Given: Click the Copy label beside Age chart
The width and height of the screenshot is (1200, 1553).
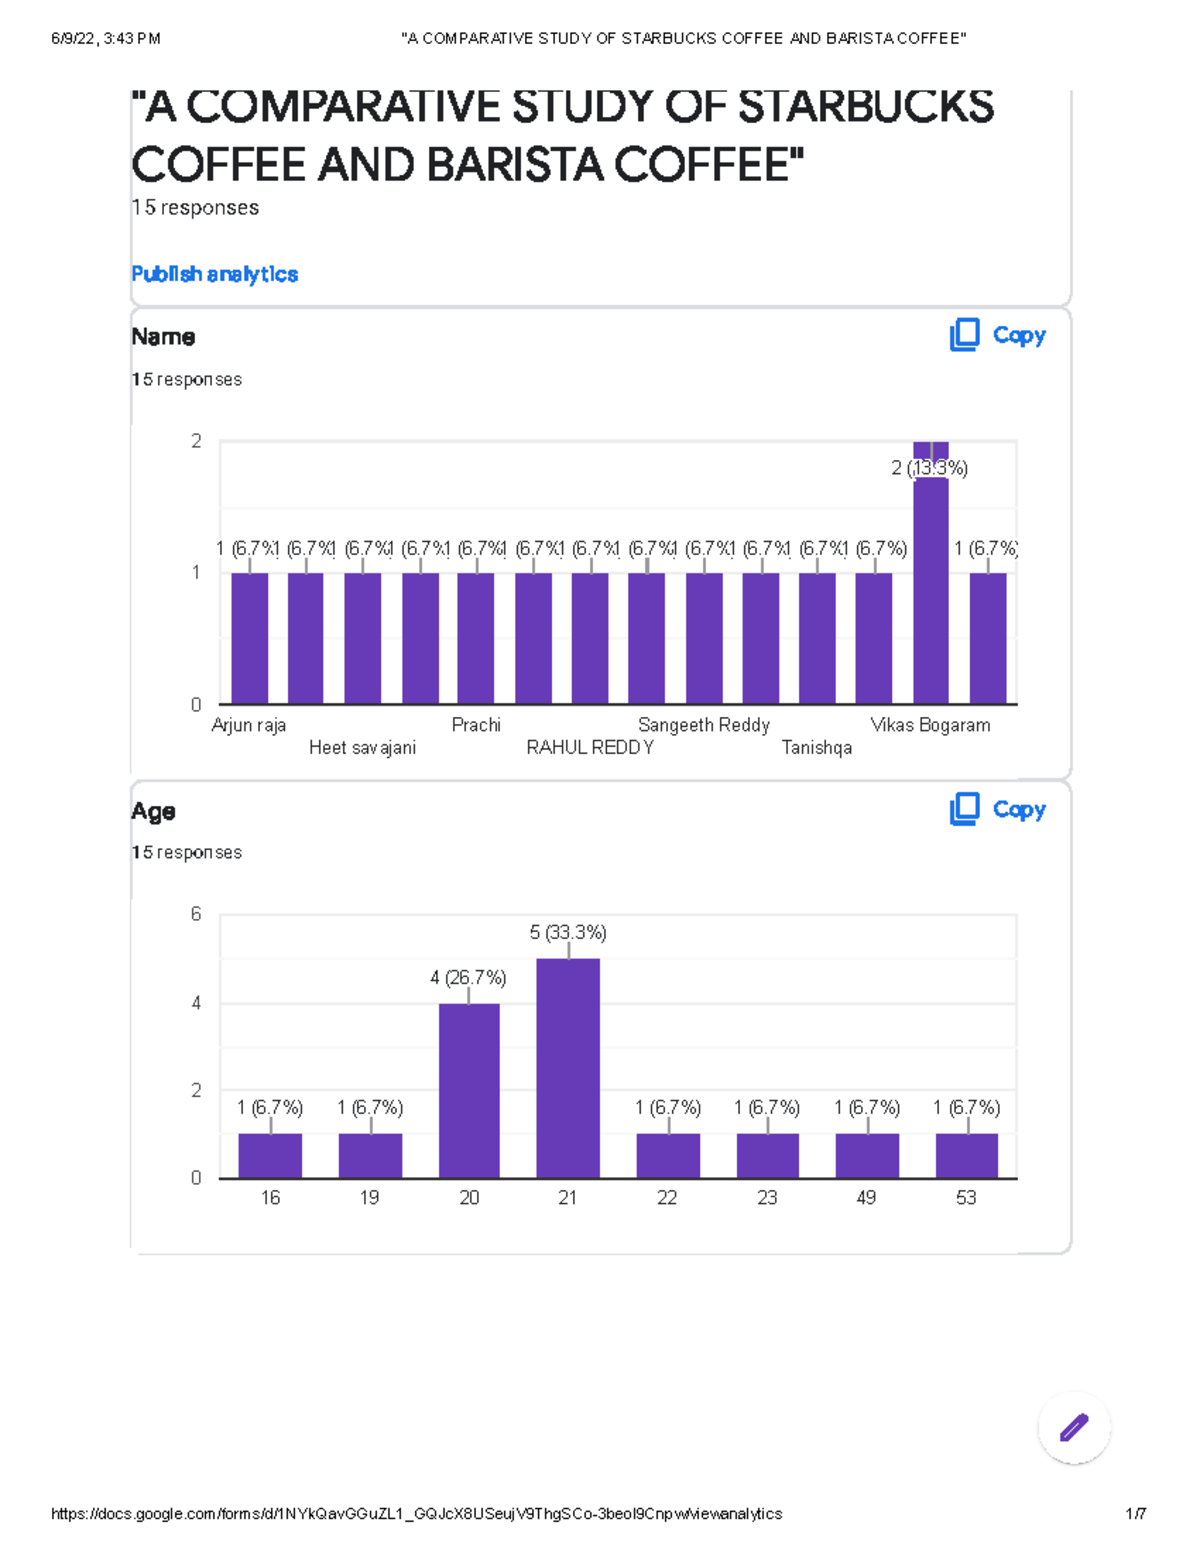Looking at the screenshot, I should click(1019, 809).
